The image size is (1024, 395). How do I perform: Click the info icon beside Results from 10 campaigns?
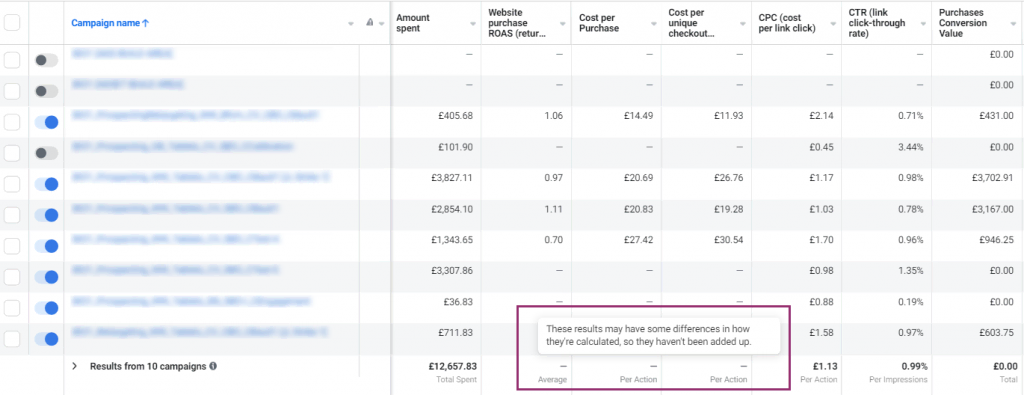click(214, 367)
